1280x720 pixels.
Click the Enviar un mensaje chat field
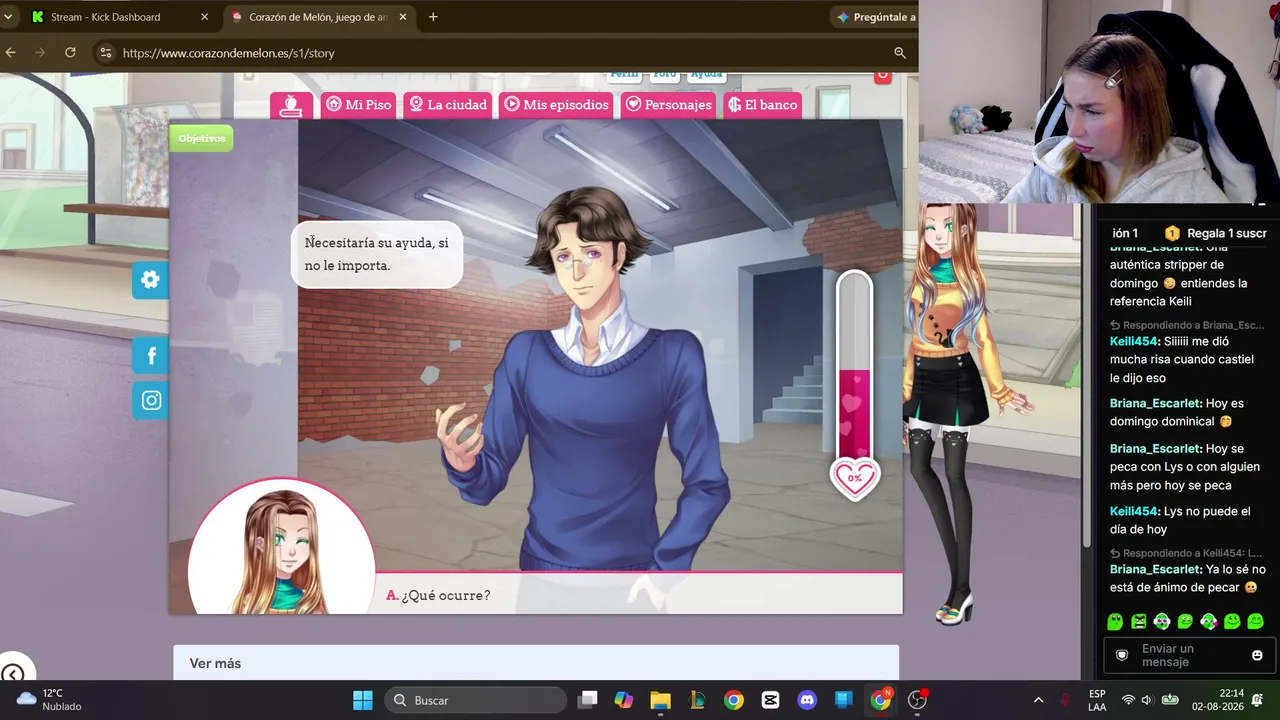(x=1188, y=656)
